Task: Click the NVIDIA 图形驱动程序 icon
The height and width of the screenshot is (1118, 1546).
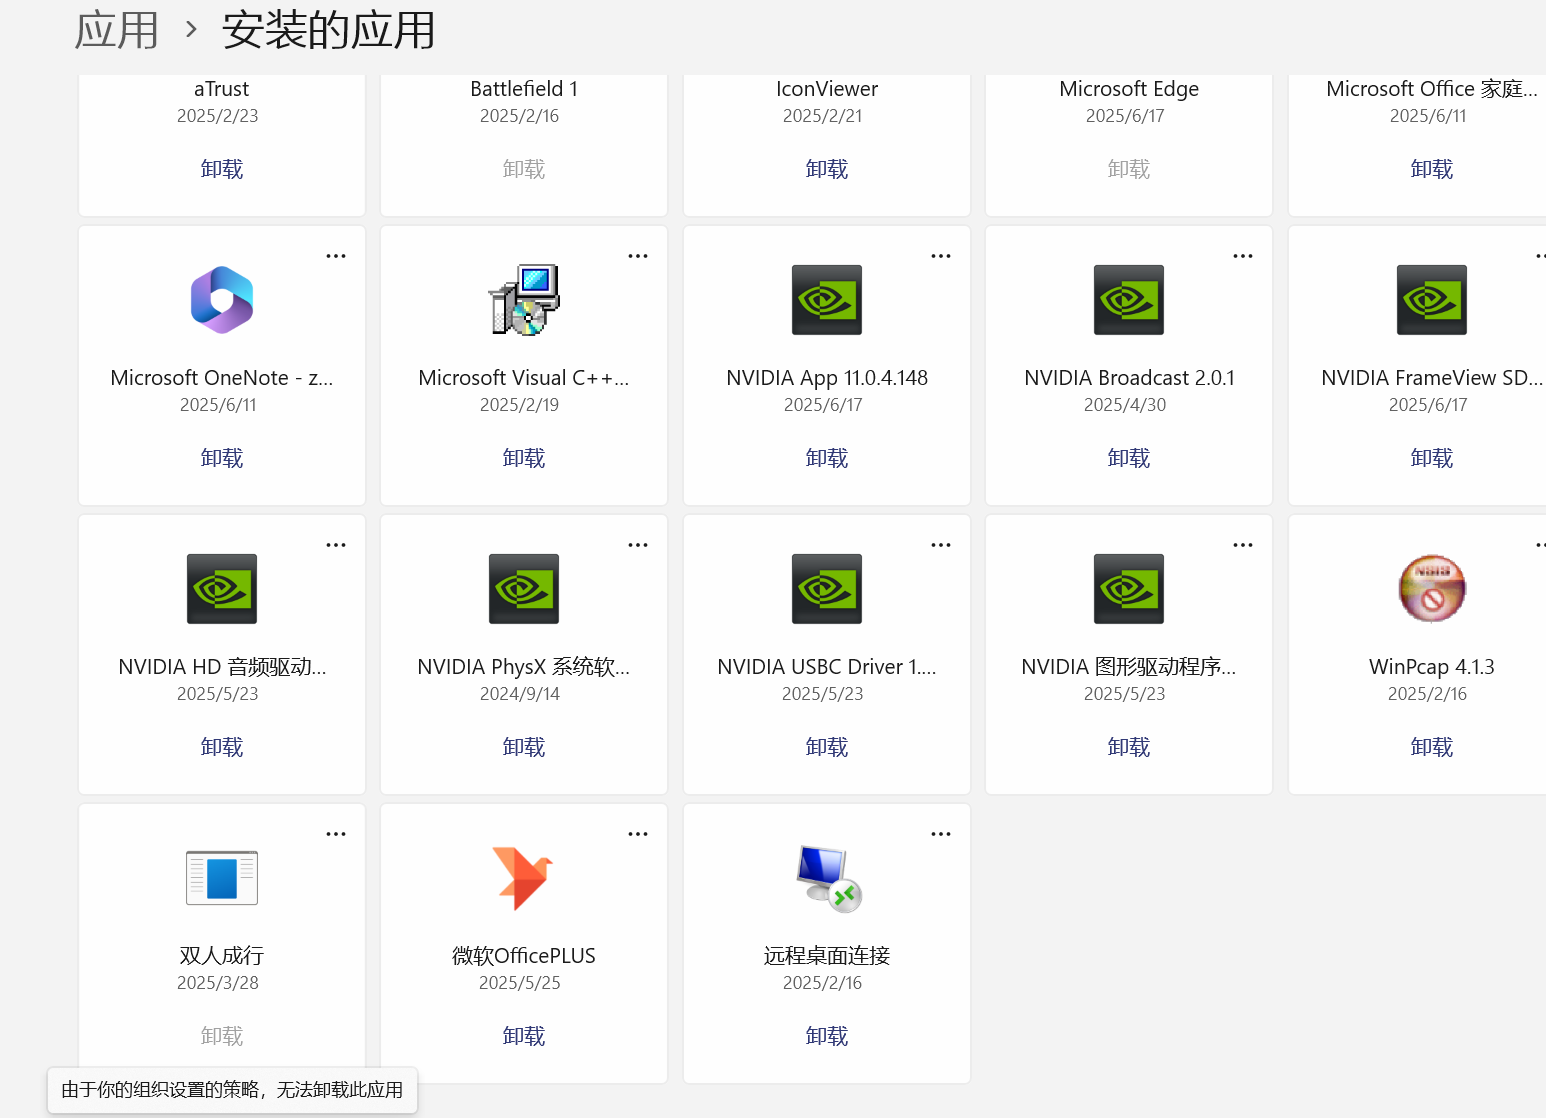Action: [1129, 589]
